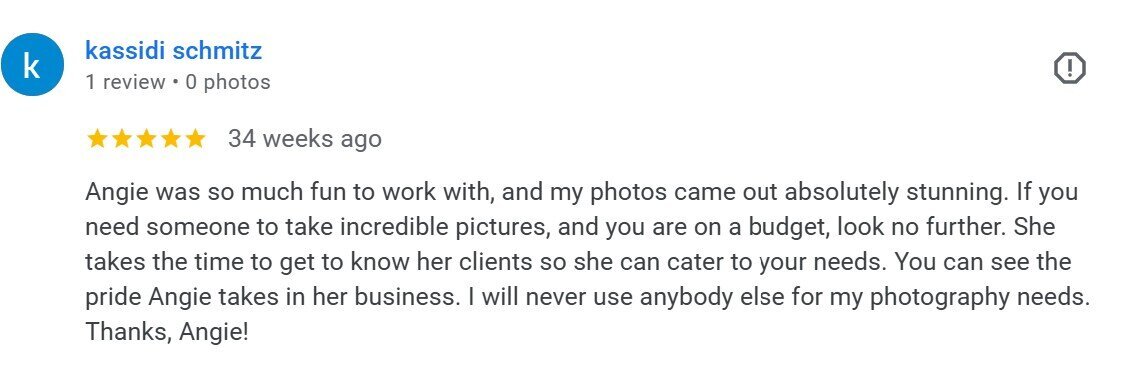The height and width of the screenshot is (372, 1146).
Task: Select the second gold rating star
Action: click(121, 139)
